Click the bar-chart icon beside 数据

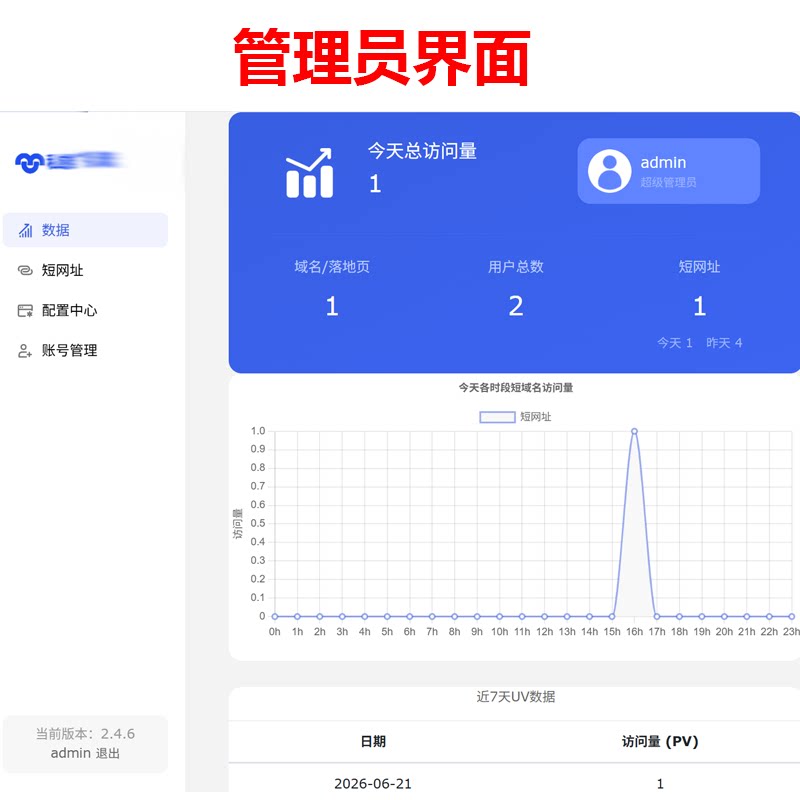(x=26, y=231)
